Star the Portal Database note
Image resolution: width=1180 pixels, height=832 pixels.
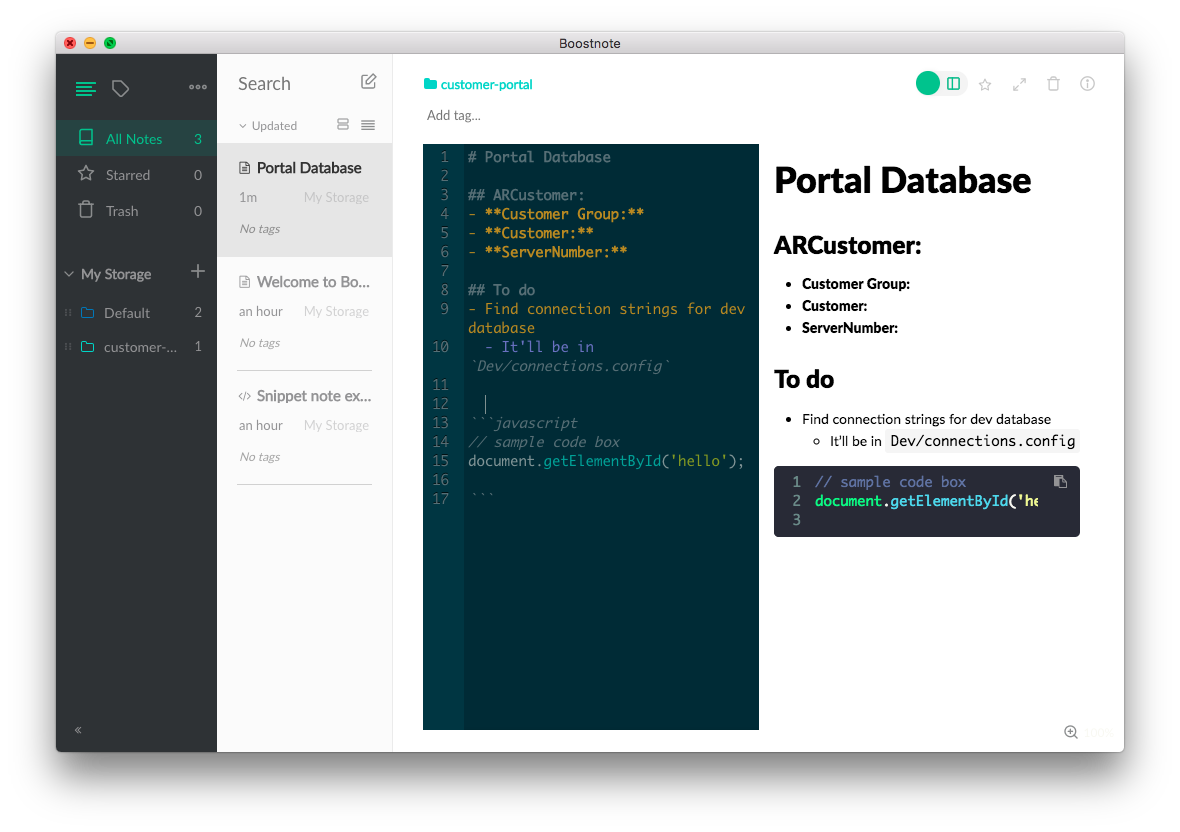coord(985,84)
